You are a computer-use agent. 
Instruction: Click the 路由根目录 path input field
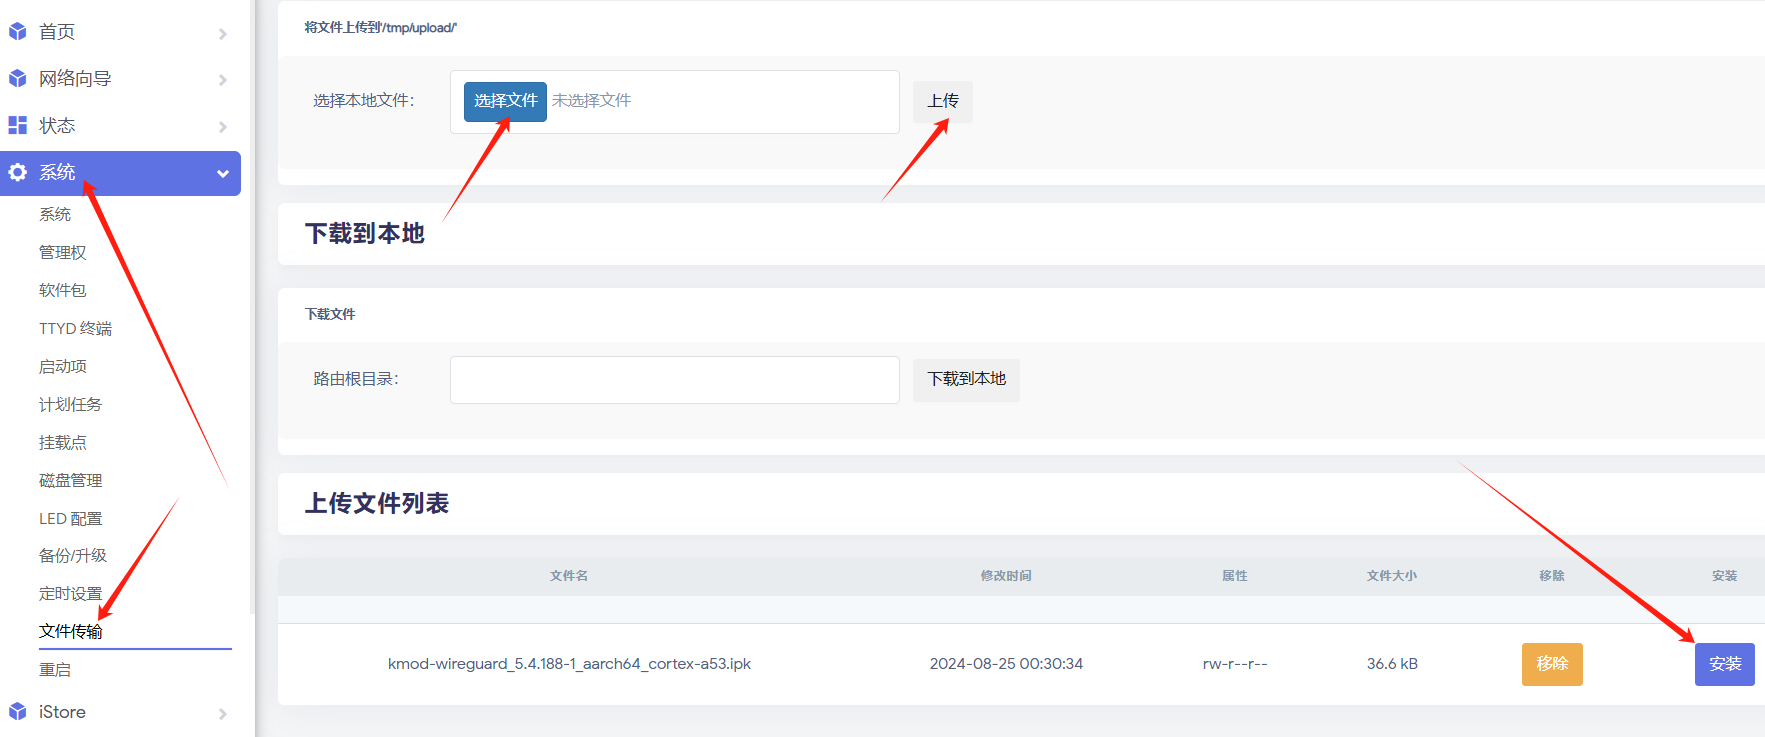674,380
